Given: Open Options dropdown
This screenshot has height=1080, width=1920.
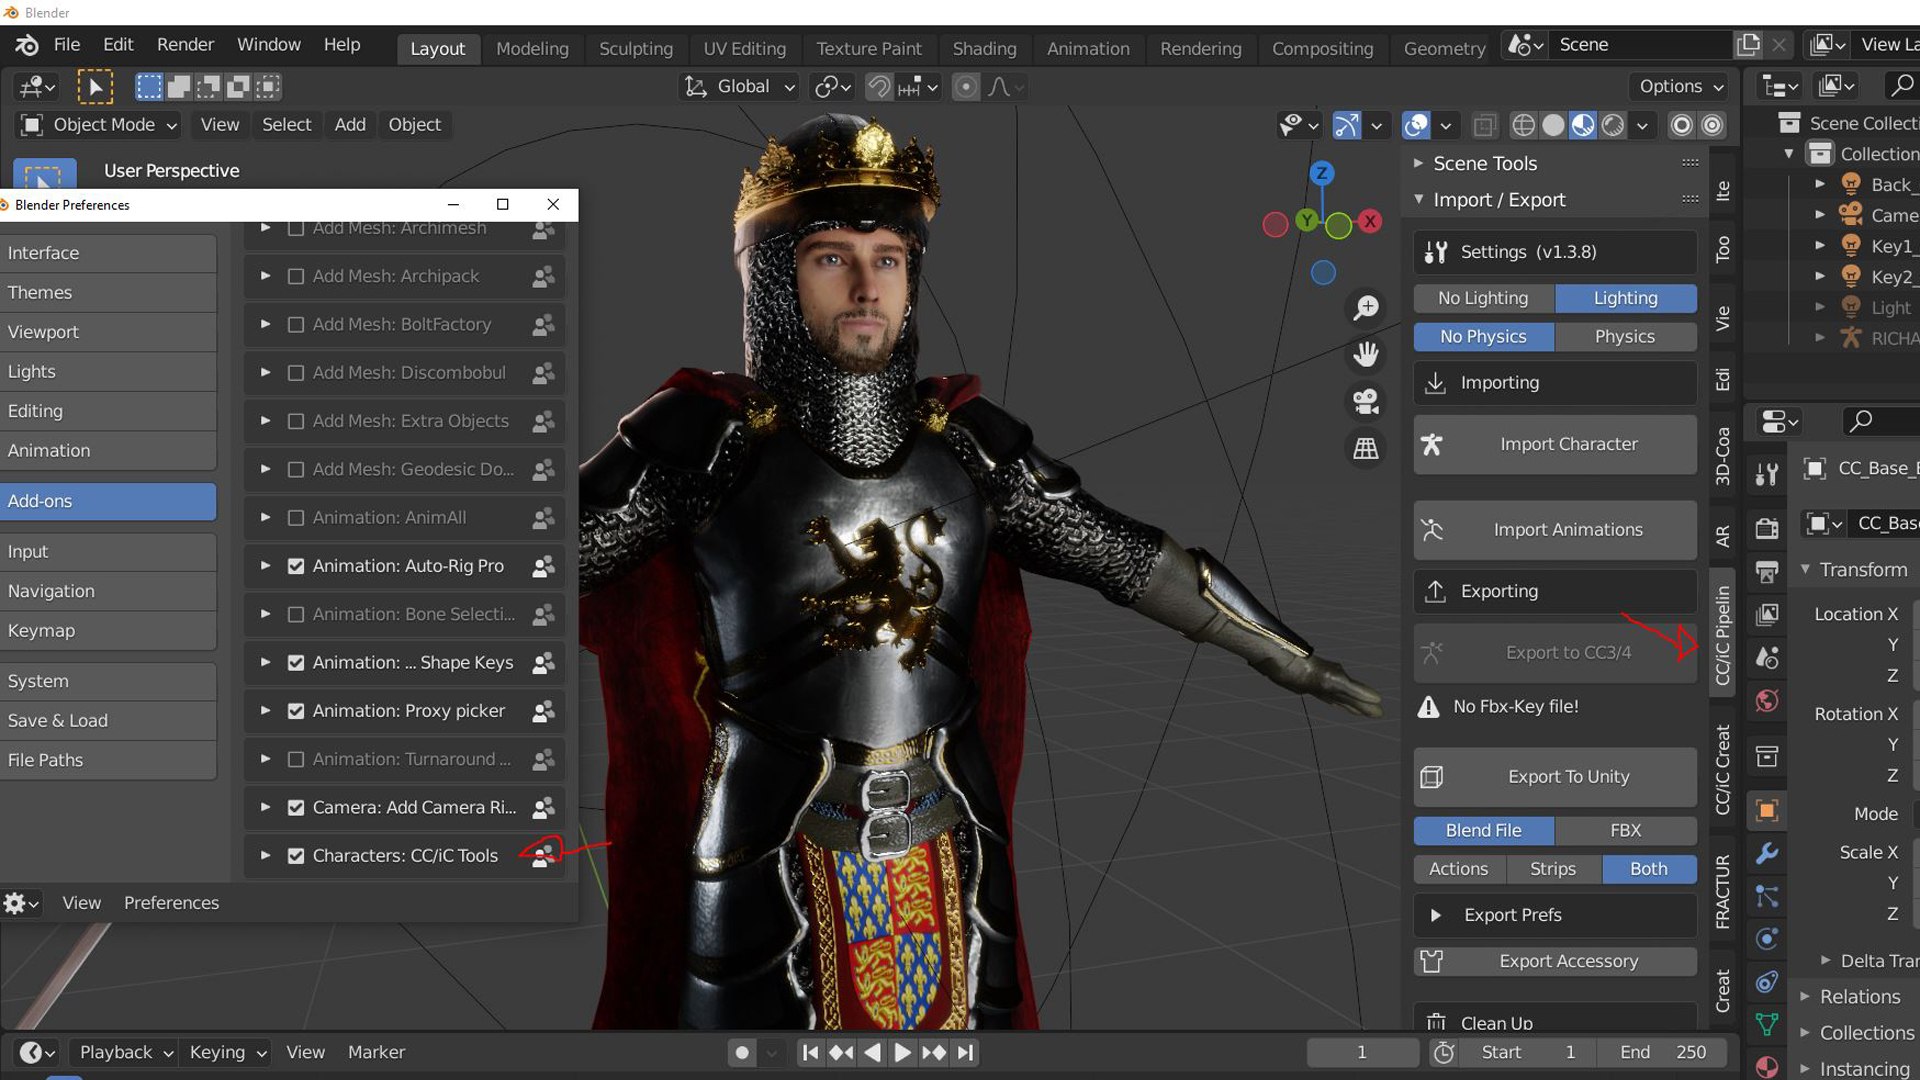Looking at the screenshot, I should [1680, 87].
